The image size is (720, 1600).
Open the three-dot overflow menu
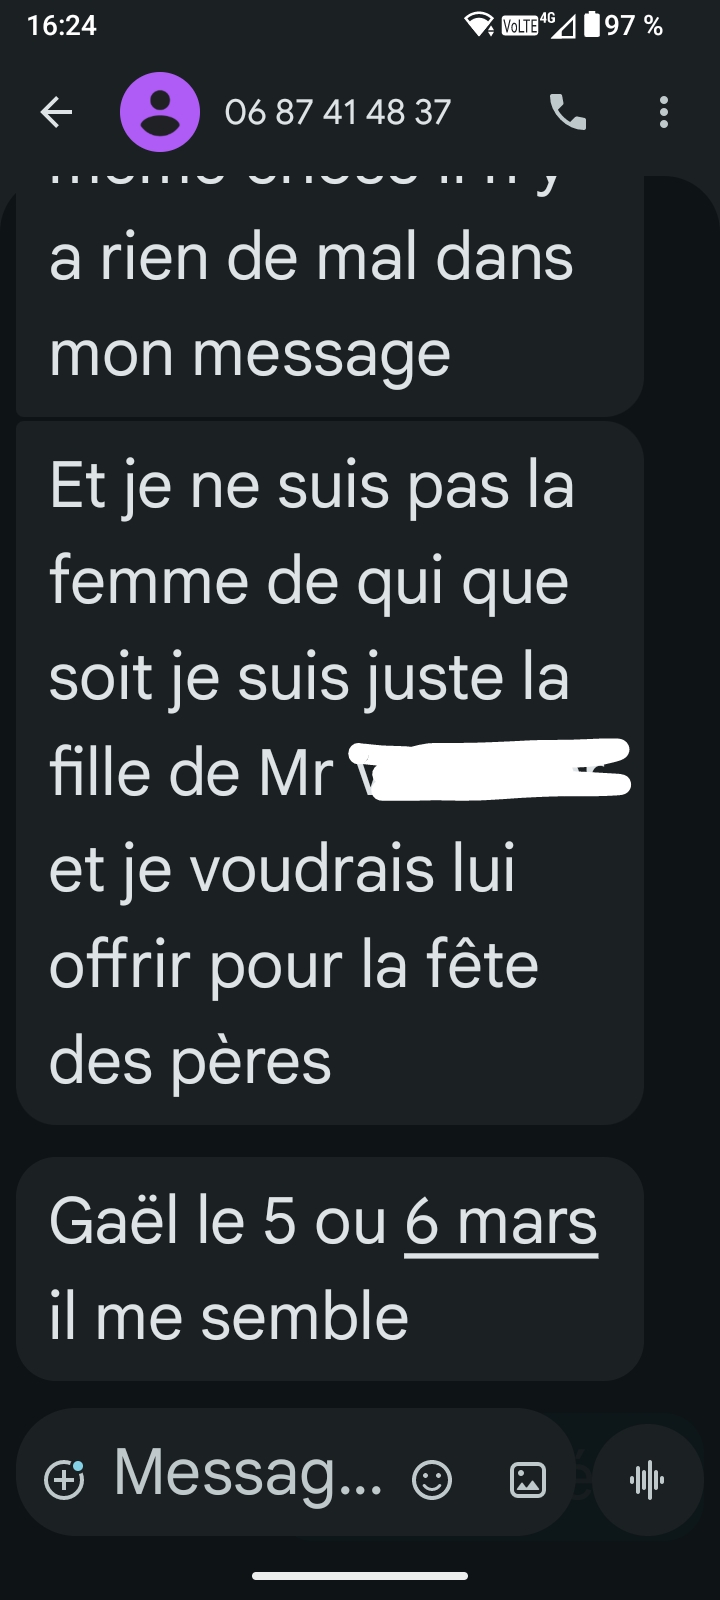point(663,112)
